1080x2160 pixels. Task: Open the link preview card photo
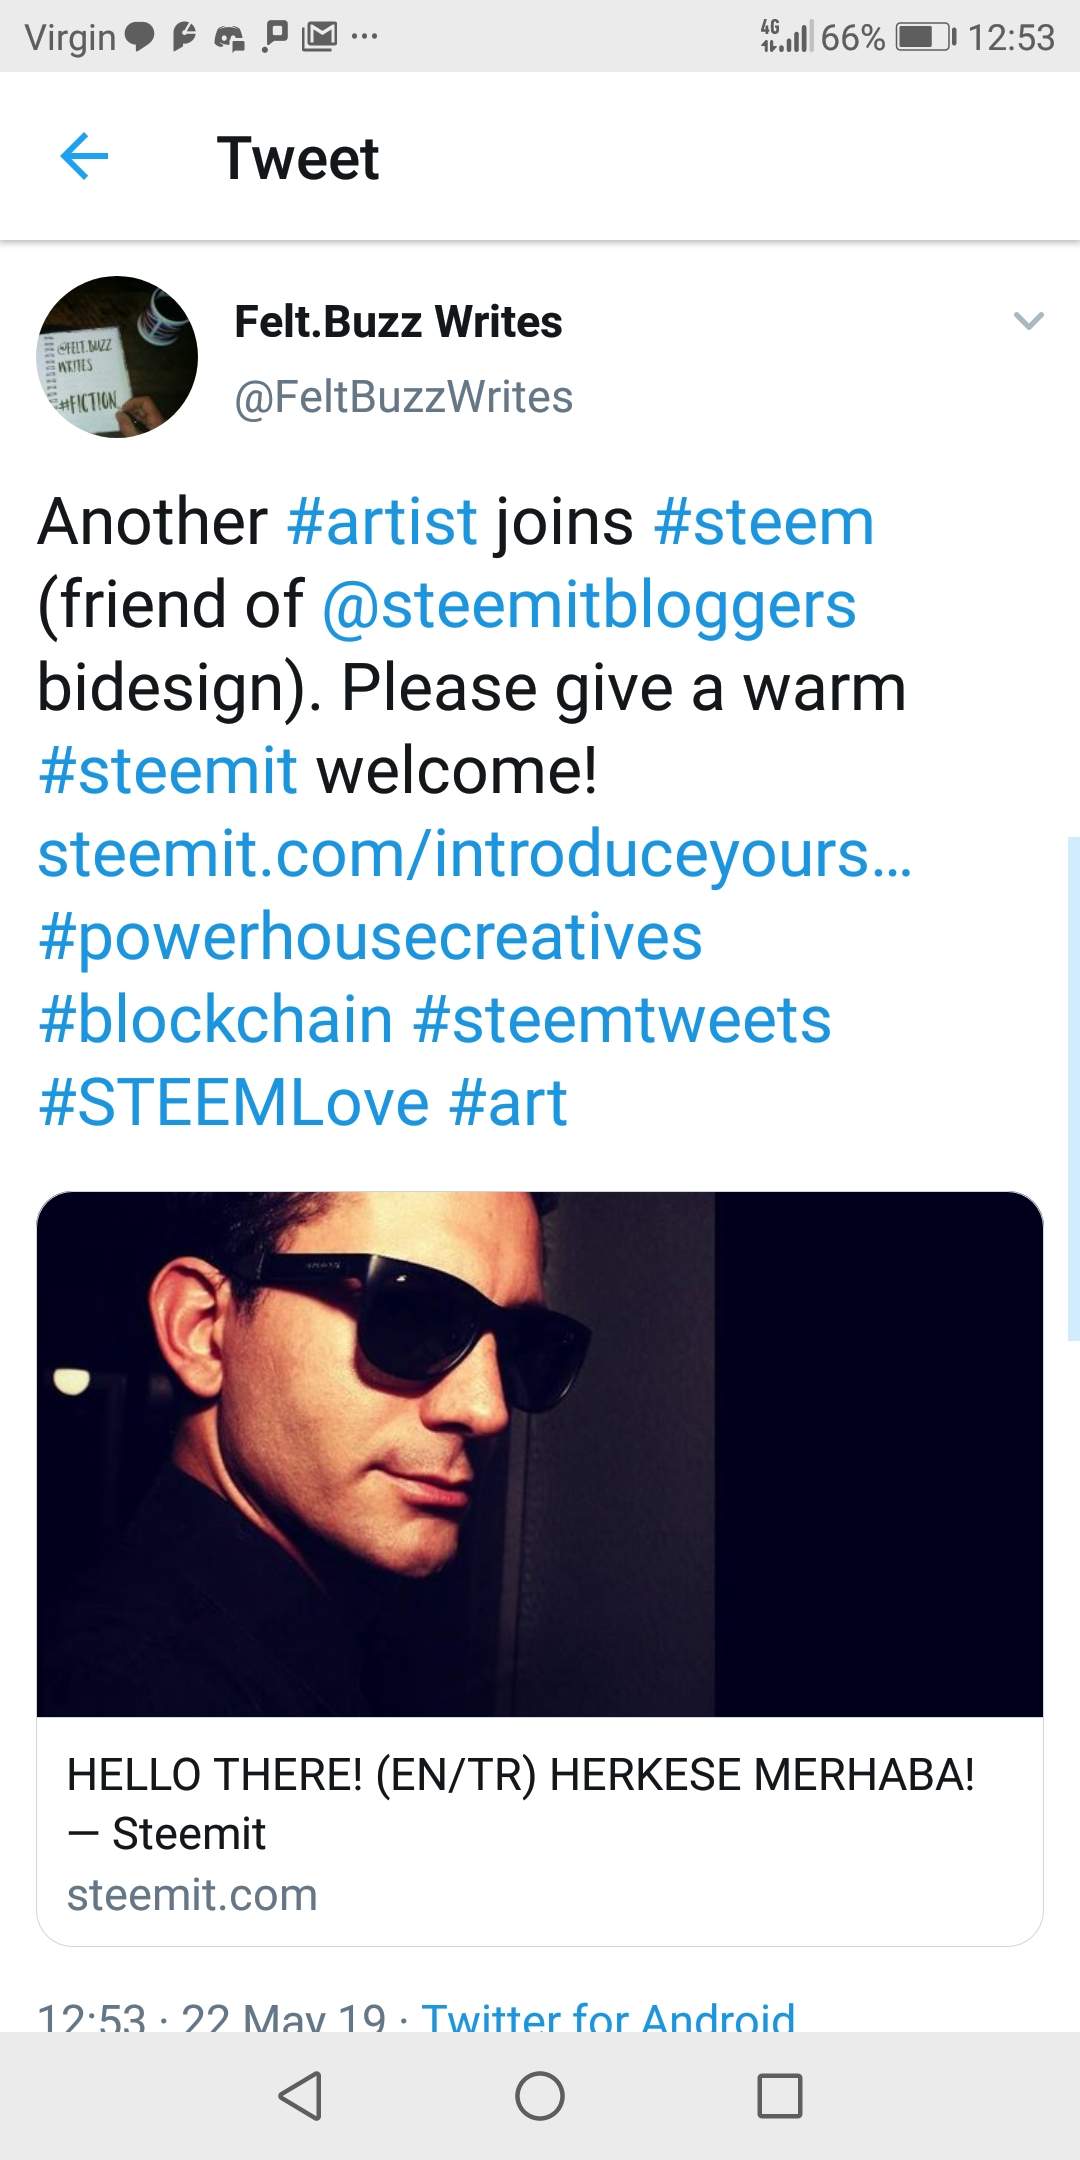pos(540,1454)
